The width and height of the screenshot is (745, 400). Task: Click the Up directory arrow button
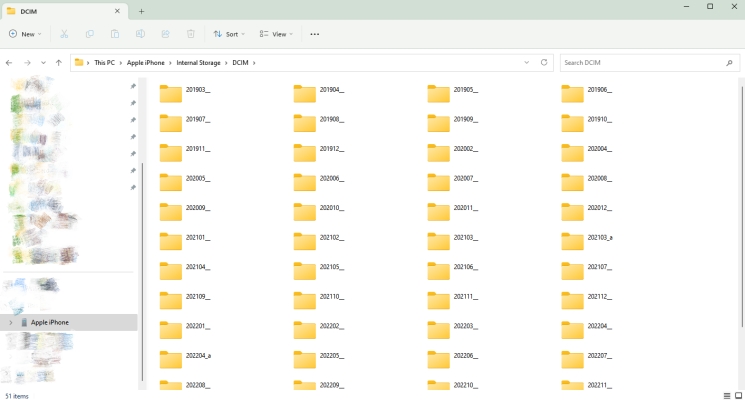pos(59,62)
